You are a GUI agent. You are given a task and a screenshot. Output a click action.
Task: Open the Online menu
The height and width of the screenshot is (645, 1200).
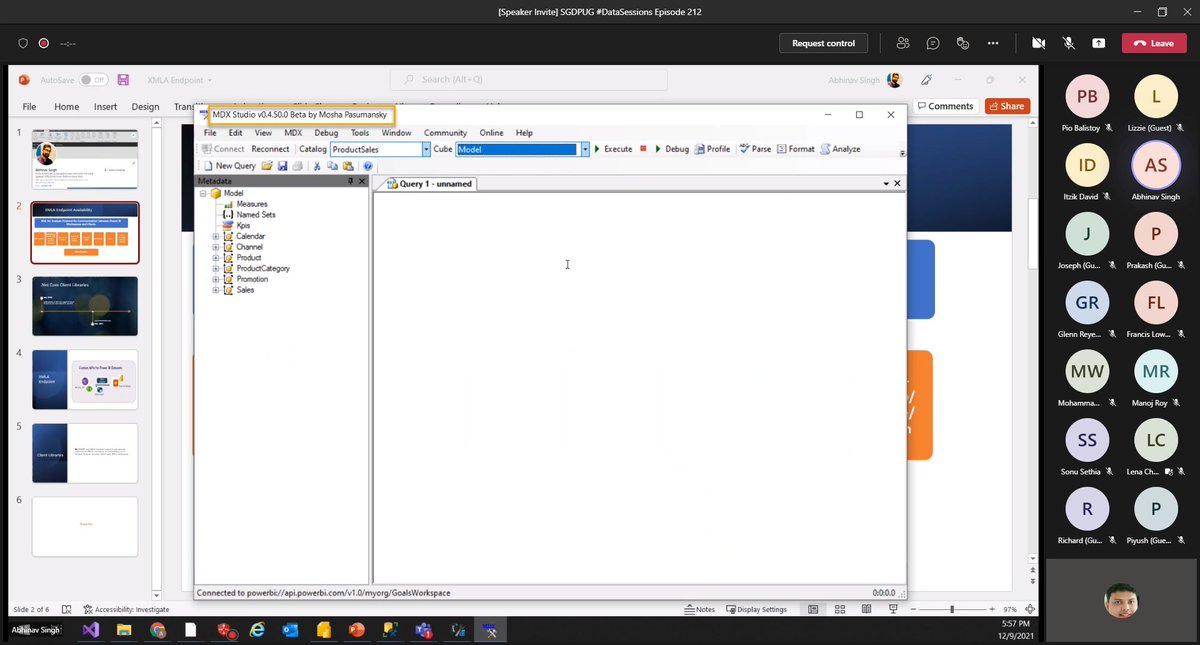tap(491, 132)
